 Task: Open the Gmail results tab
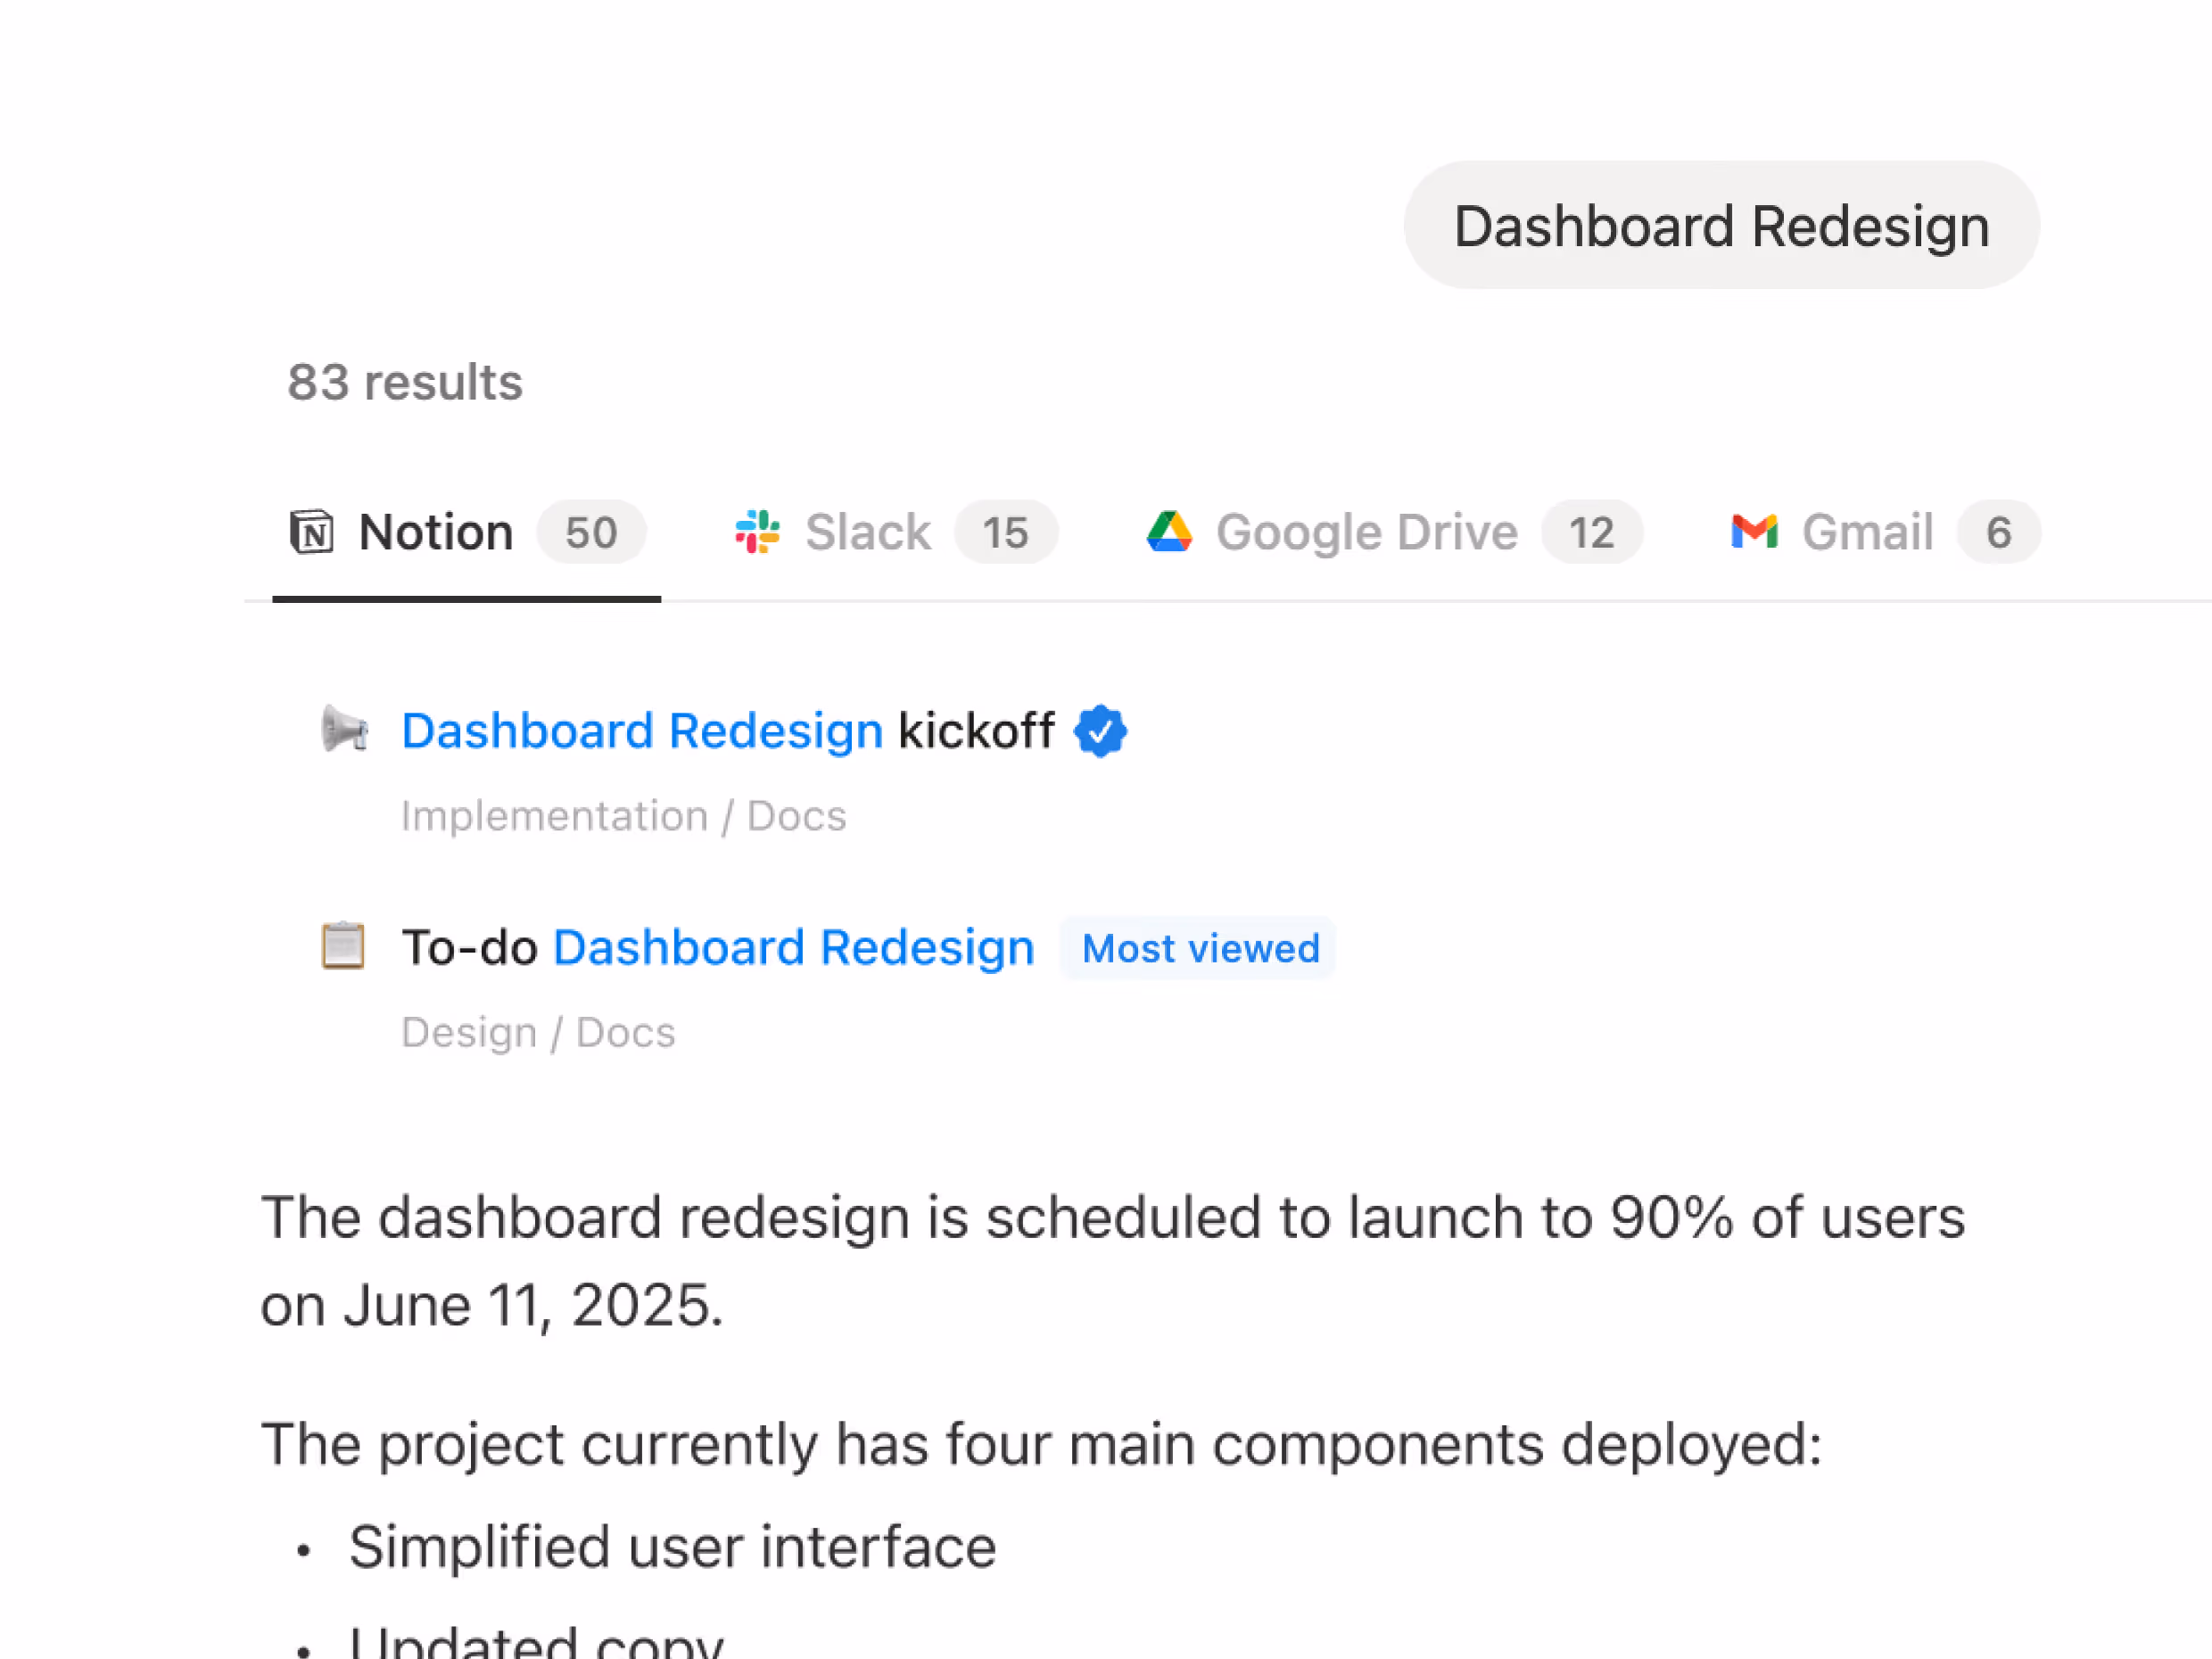(1867, 532)
